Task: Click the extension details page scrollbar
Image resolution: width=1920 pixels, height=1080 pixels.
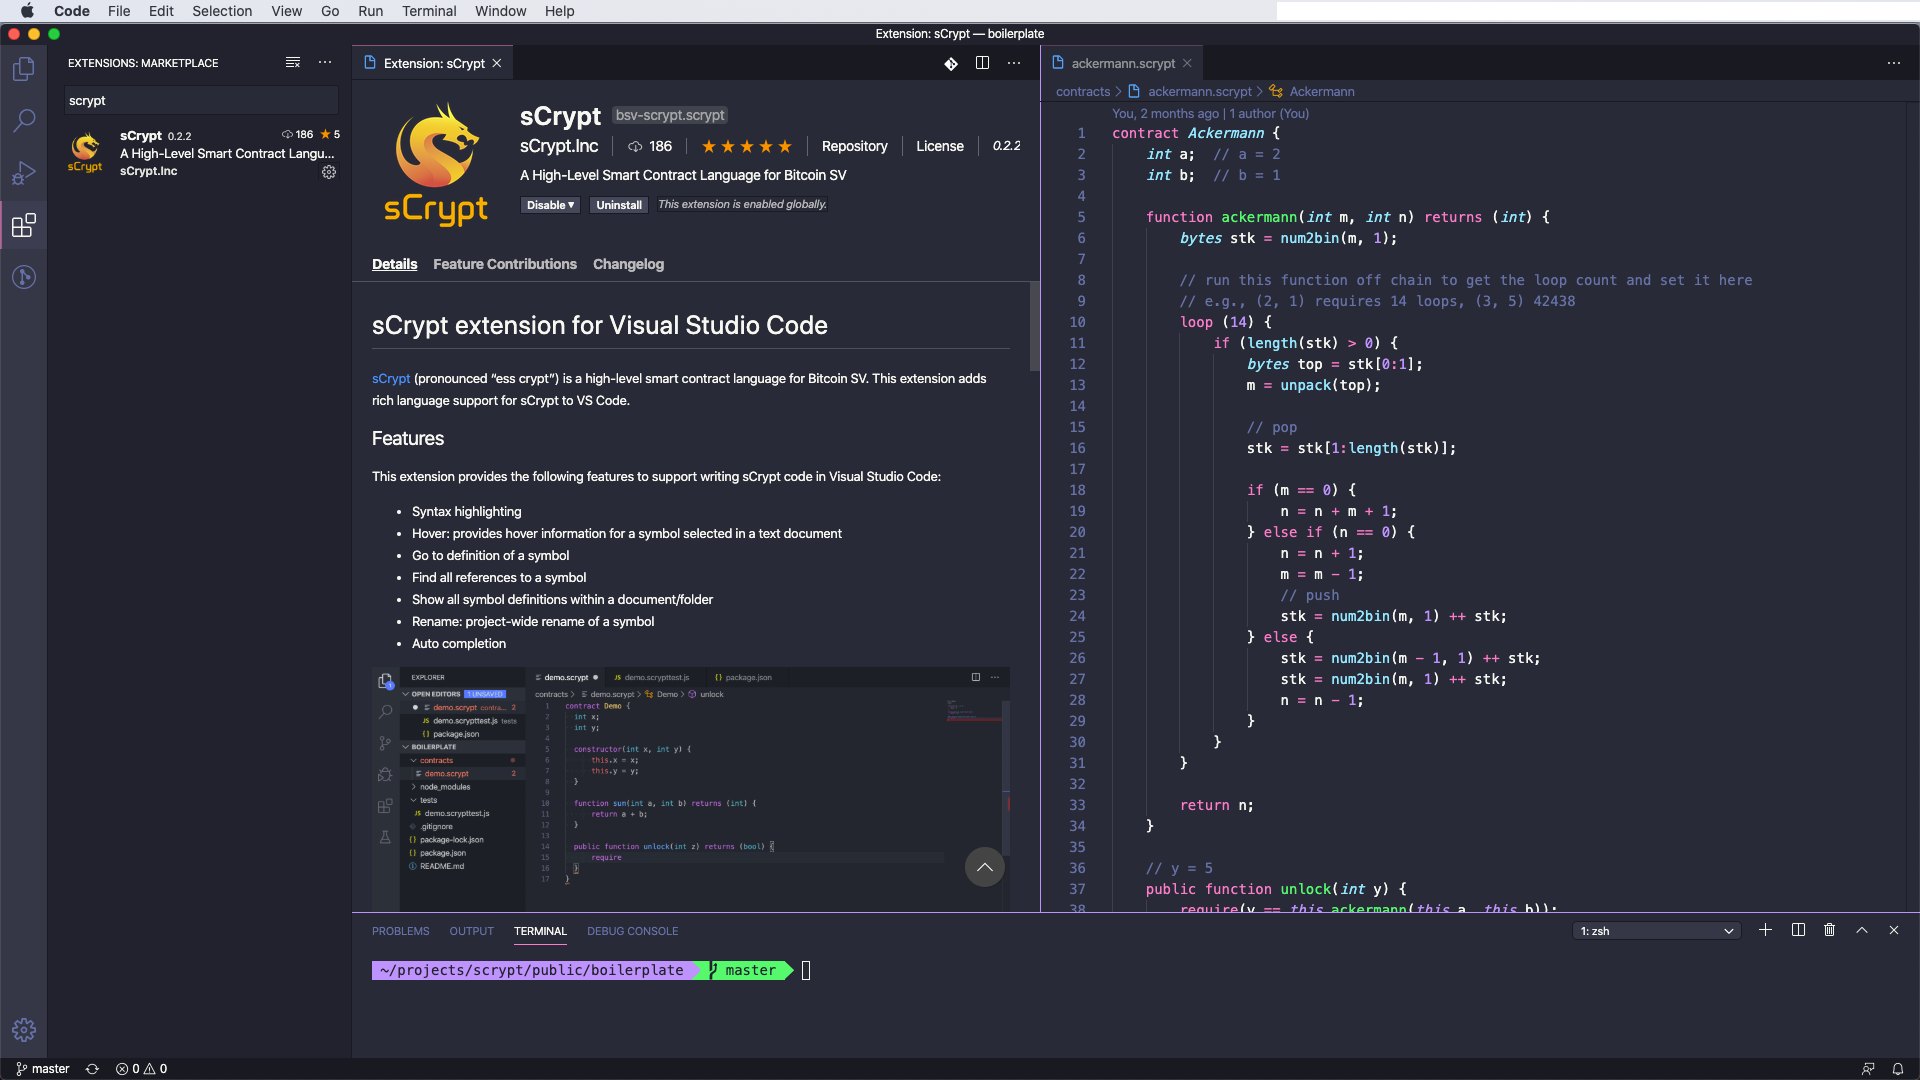Action: [x=1034, y=326]
